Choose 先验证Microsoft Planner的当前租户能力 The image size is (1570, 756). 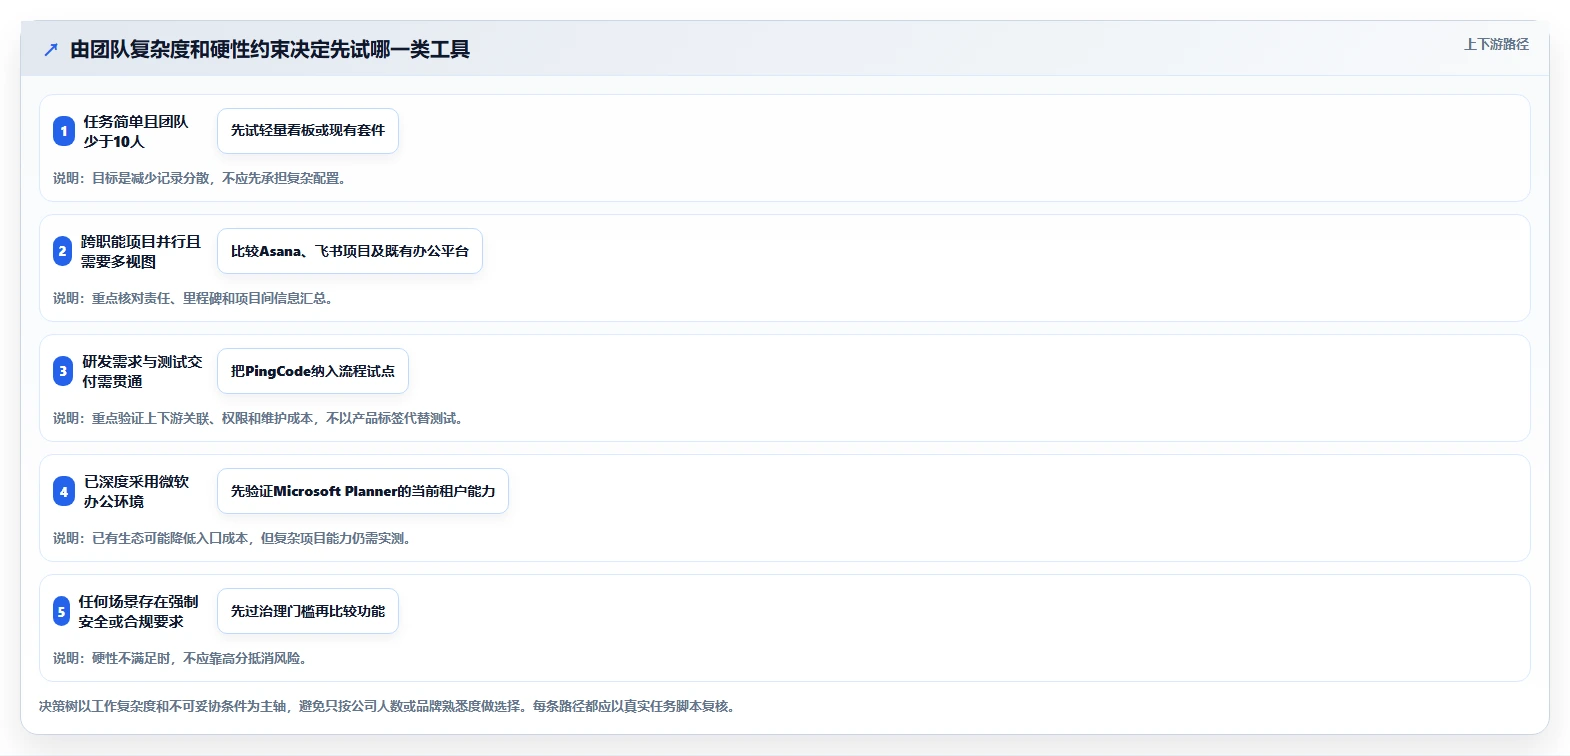point(363,491)
